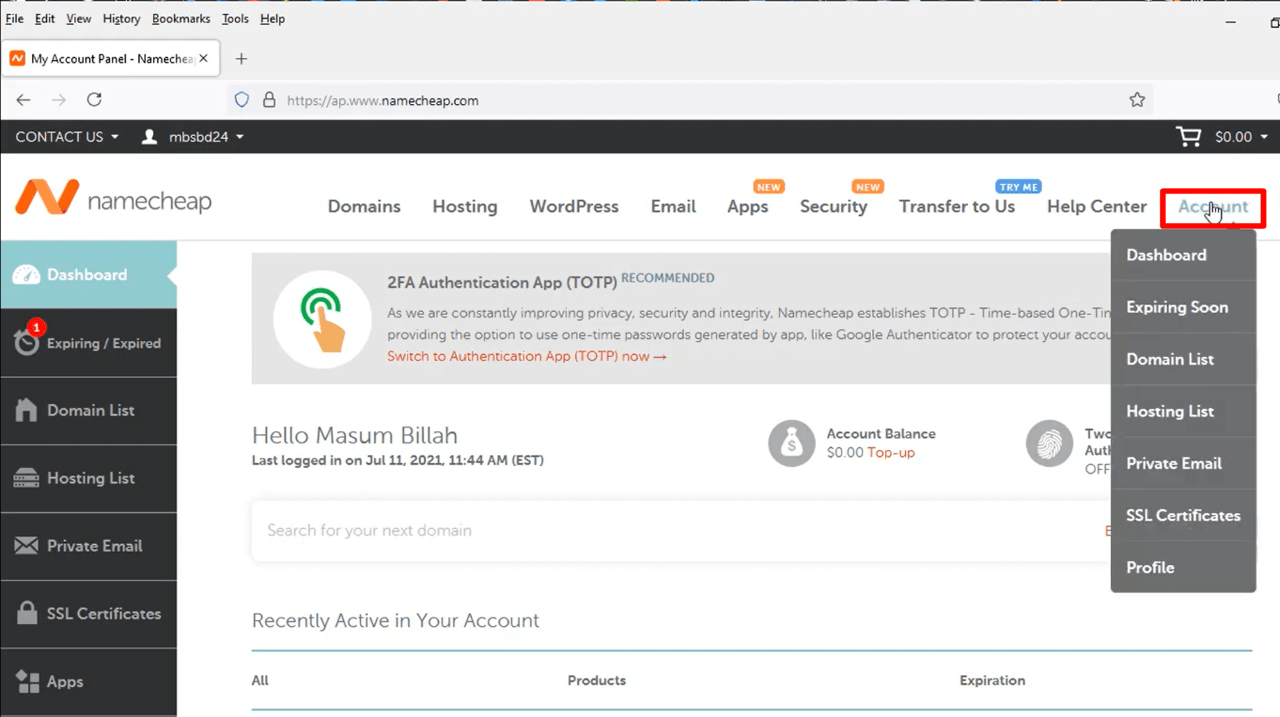Select the My Account Panel browser tab
Screen dimensions: 1280x717
[109, 59]
